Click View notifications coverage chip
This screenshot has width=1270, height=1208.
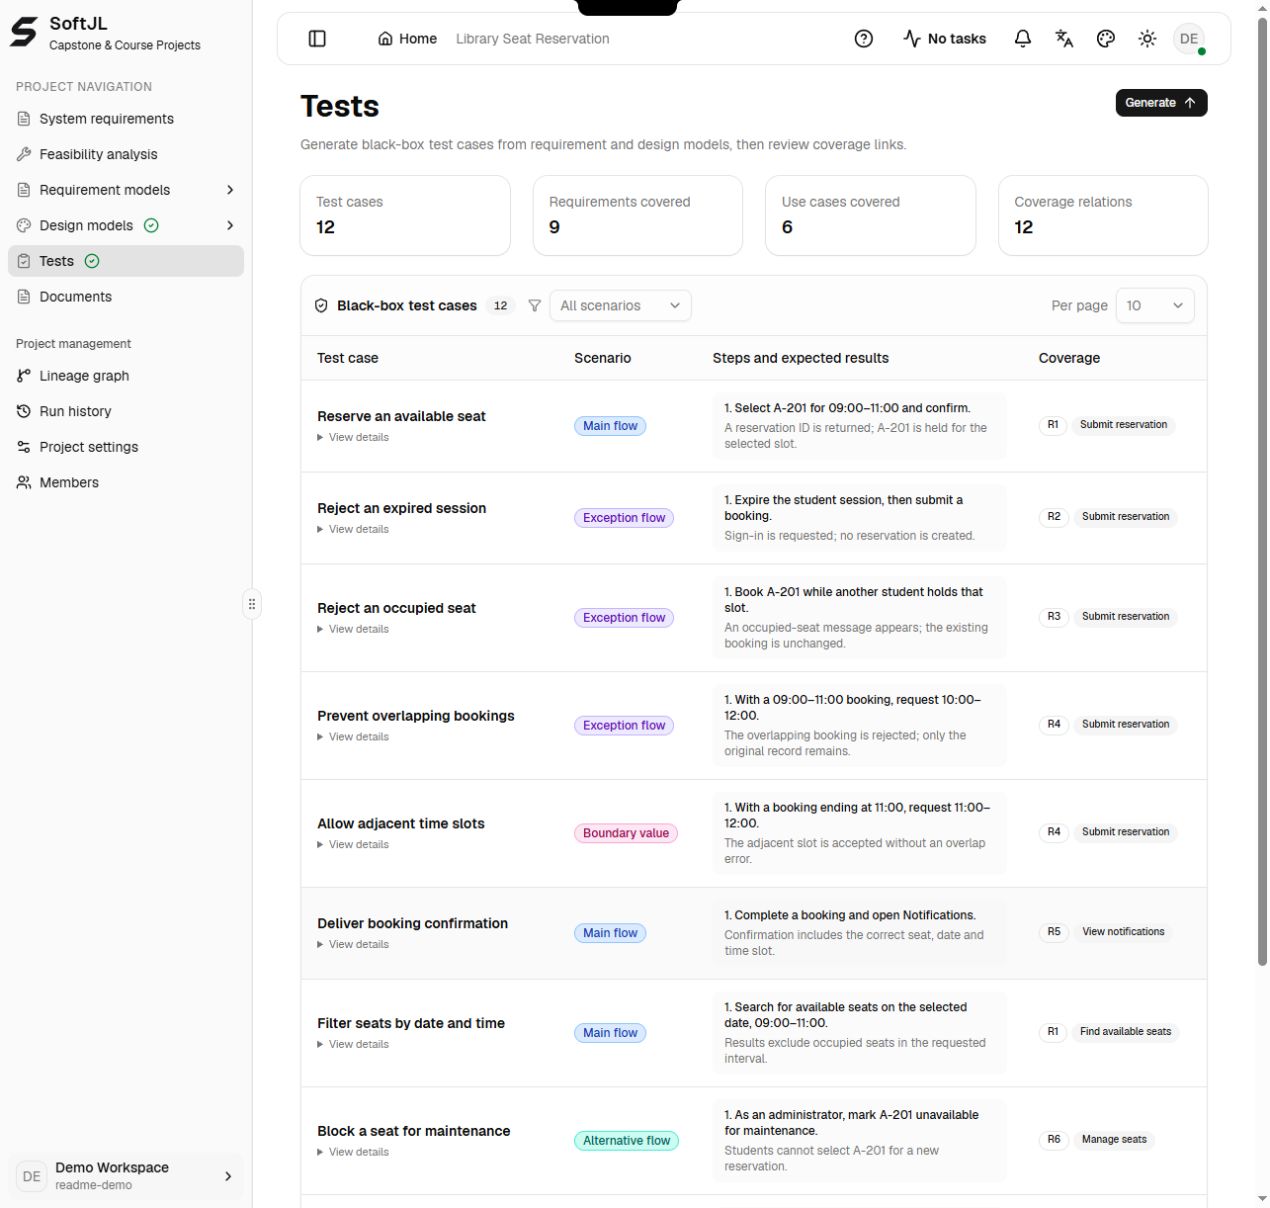(x=1123, y=932)
